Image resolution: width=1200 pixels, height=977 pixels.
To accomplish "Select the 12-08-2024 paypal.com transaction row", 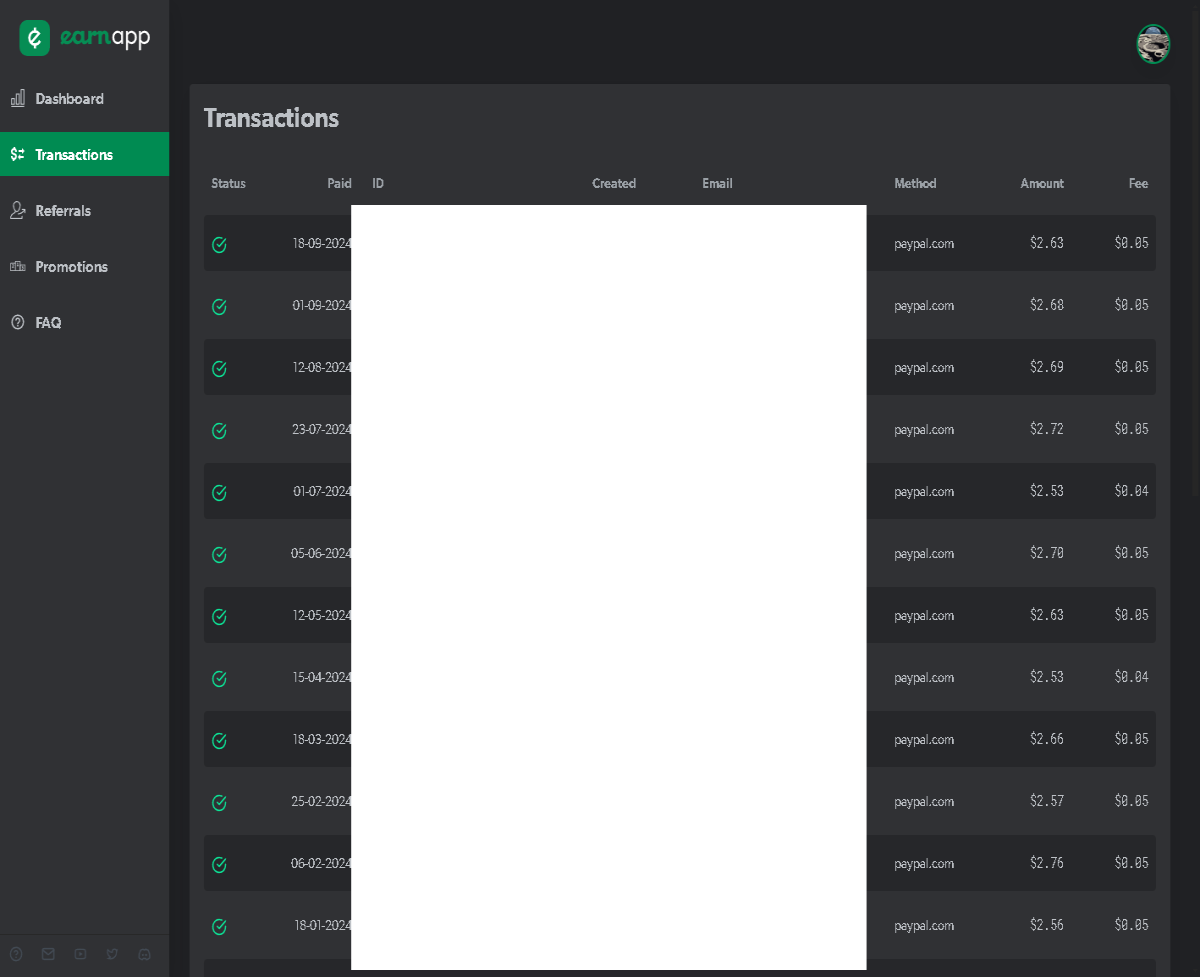I will point(680,367).
